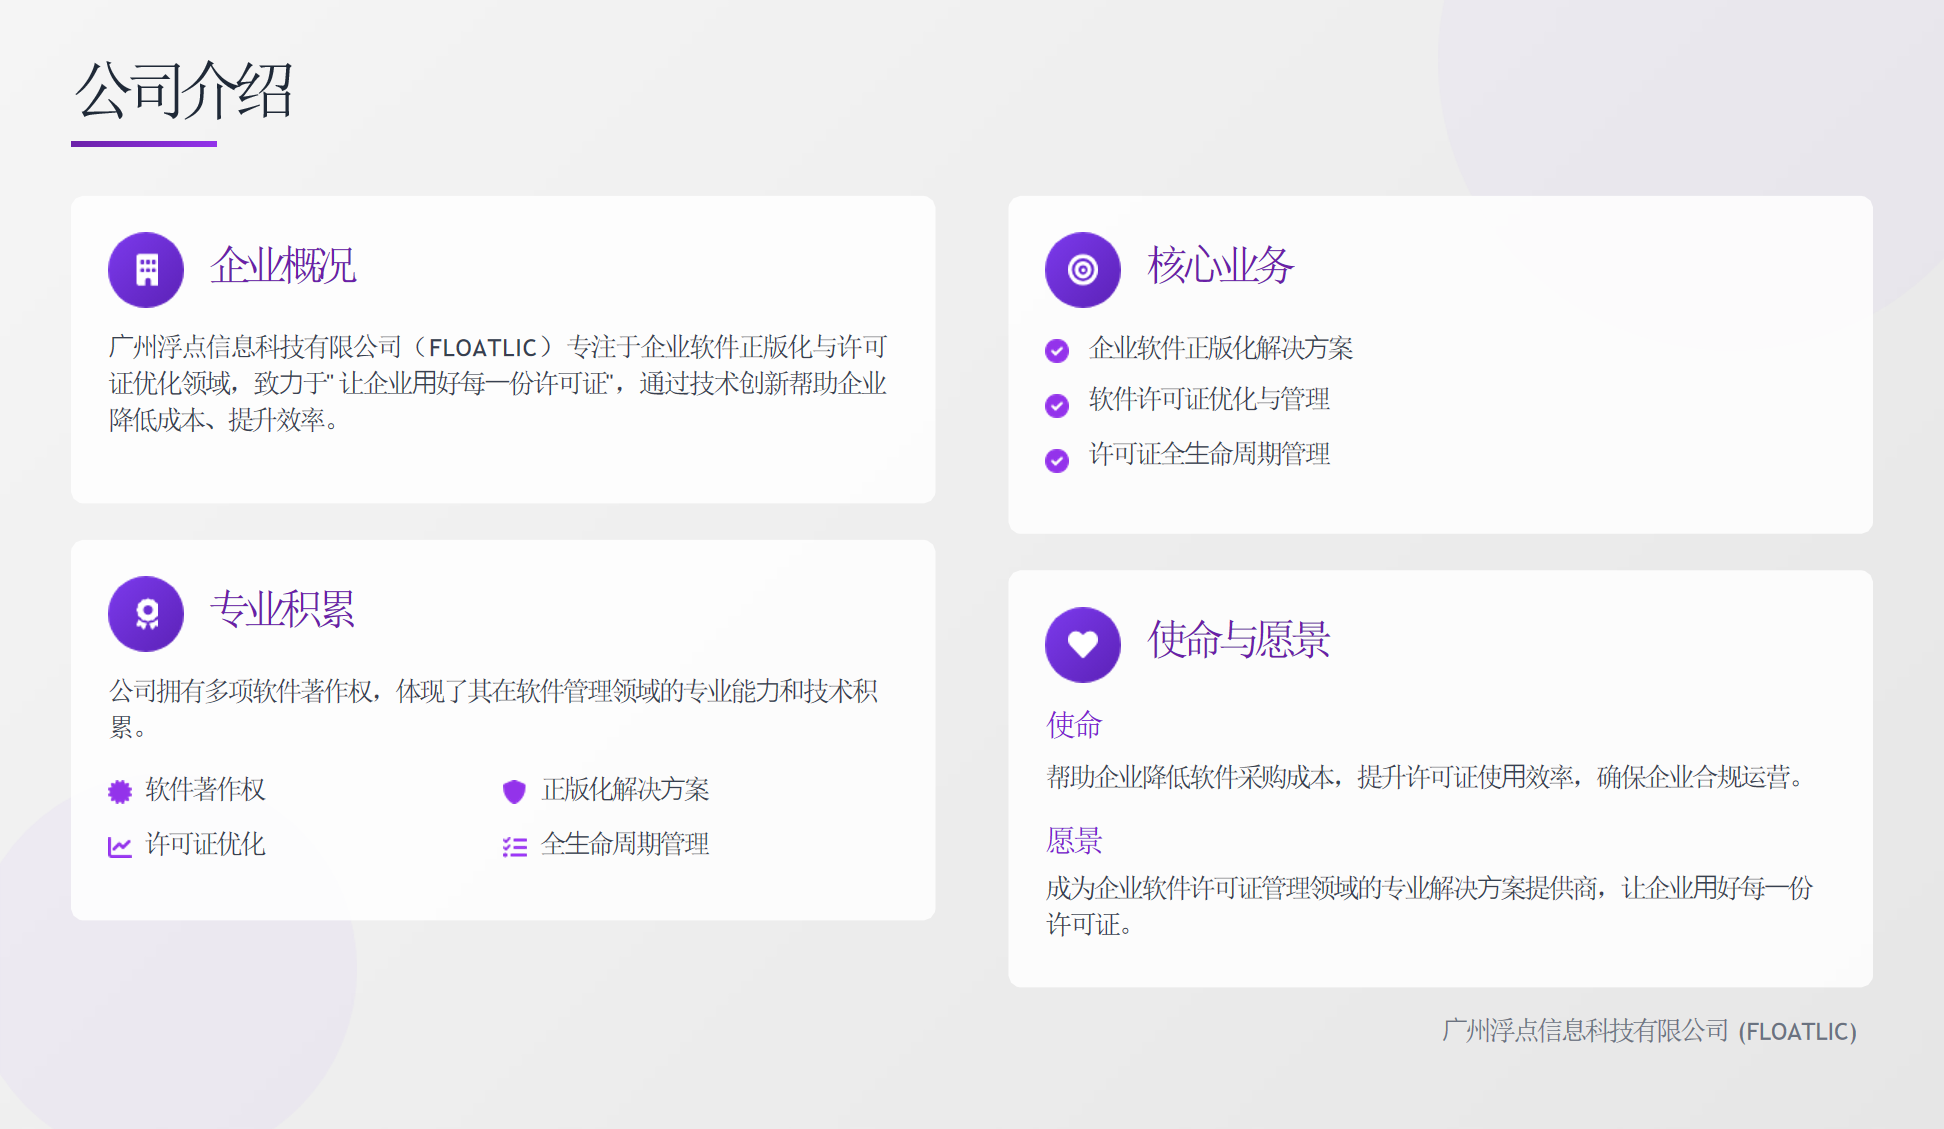Image resolution: width=1944 pixels, height=1129 pixels.
Task: Click the target icon beside 核心业务
Action: pyautogui.click(x=1082, y=270)
